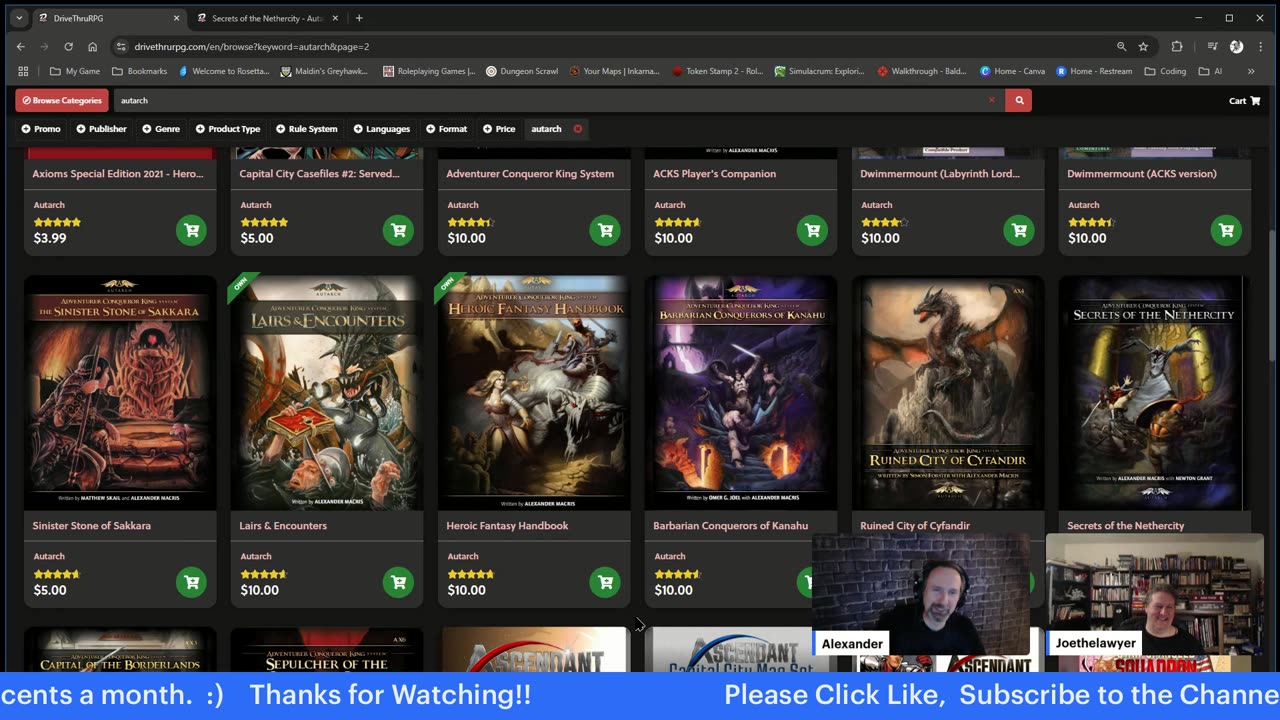Close the DriveThruRPG tab
The height and width of the screenshot is (720, 1280).
coord(176,18)
